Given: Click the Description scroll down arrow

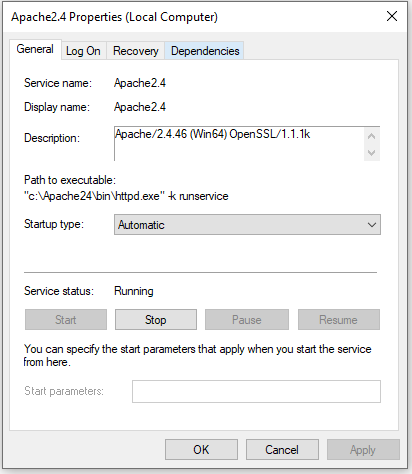Looking at the screenshot, I should click(372, 153).
